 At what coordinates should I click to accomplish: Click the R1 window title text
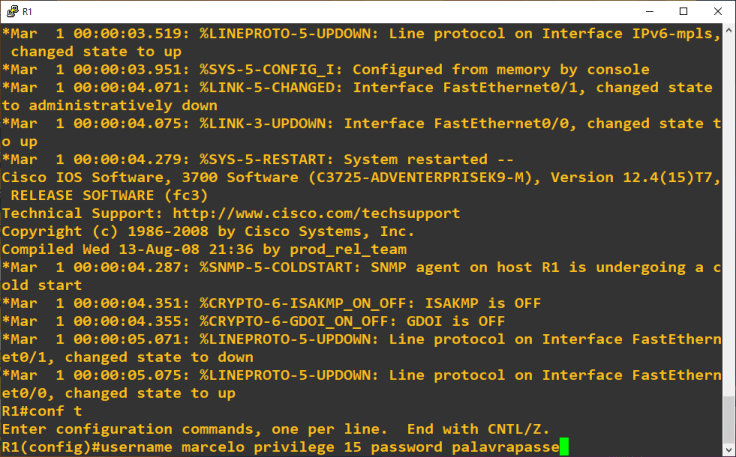(27, 12)
